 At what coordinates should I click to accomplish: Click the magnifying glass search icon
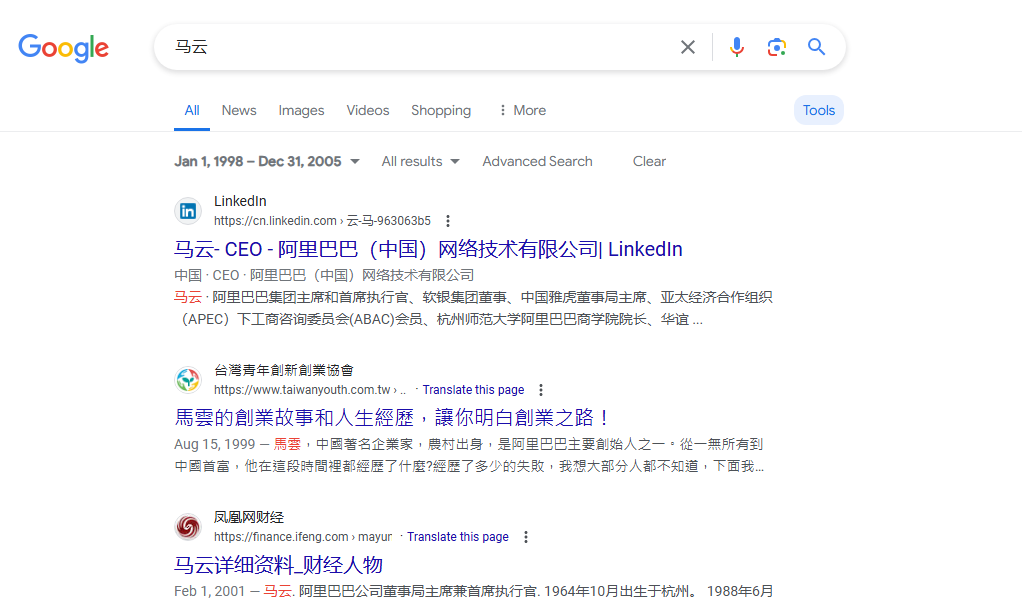(x=816, y=47)
